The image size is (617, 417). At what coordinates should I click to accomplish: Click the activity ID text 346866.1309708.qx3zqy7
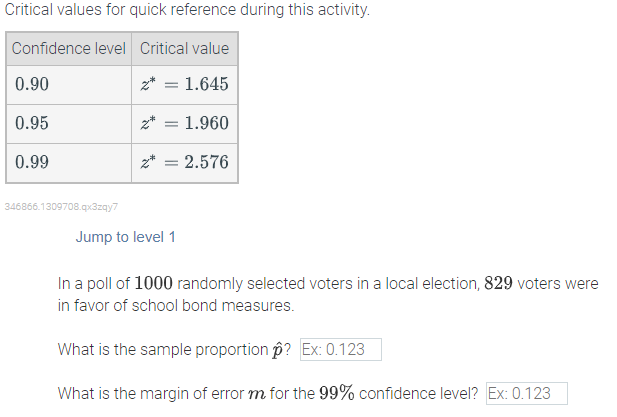pos(61,207)
